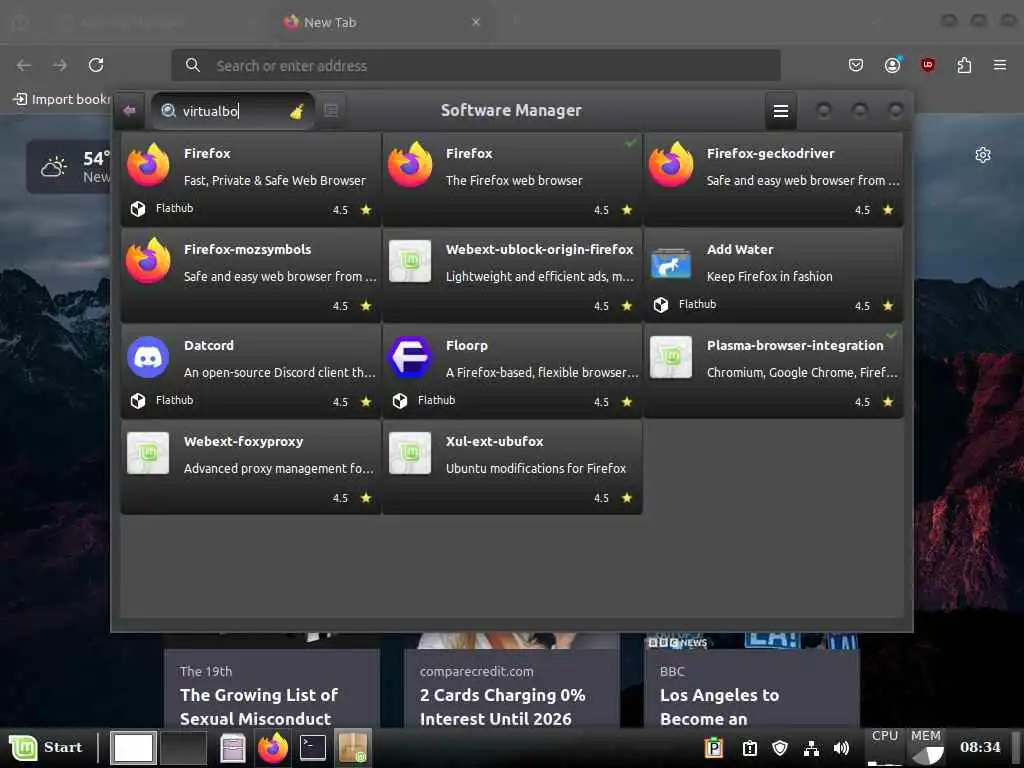Click Software Manager taskbar icon
Image resolution: width=1024 pixels, height=768 pixels.
(x=353, y=748)
